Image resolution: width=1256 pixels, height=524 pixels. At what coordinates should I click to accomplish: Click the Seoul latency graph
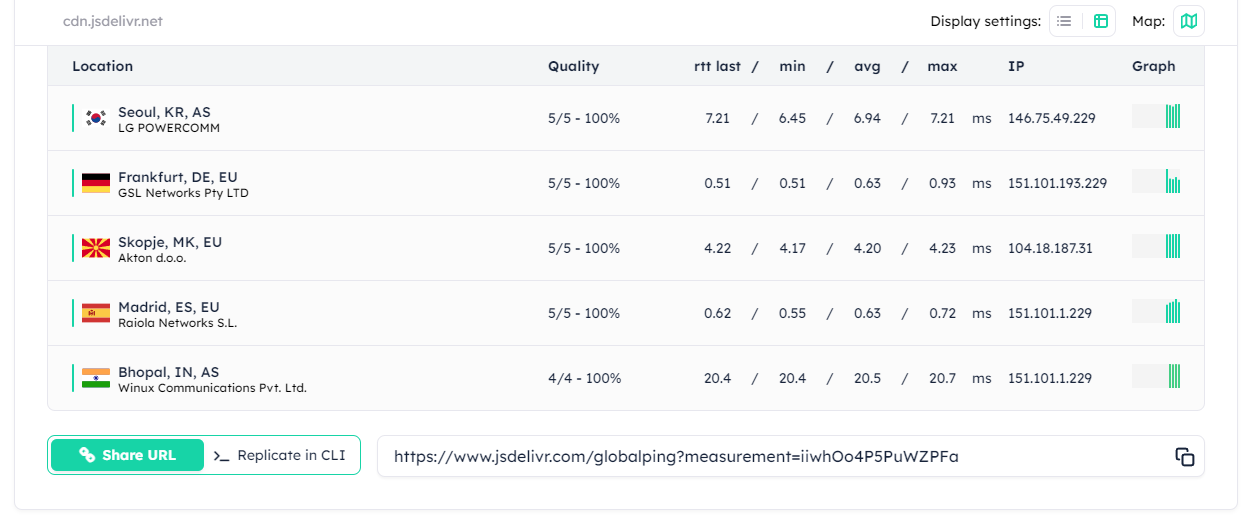[x=1157, y=117]
